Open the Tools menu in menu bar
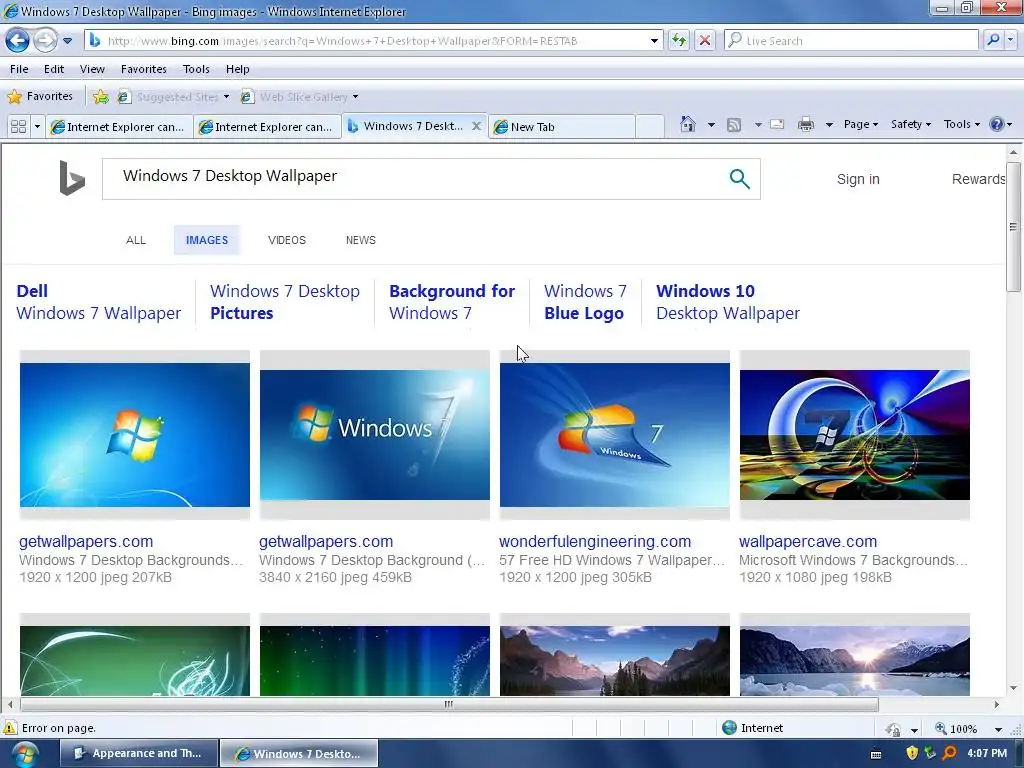The height and width of the screenshot is (768, 1024). click(196, 69)
